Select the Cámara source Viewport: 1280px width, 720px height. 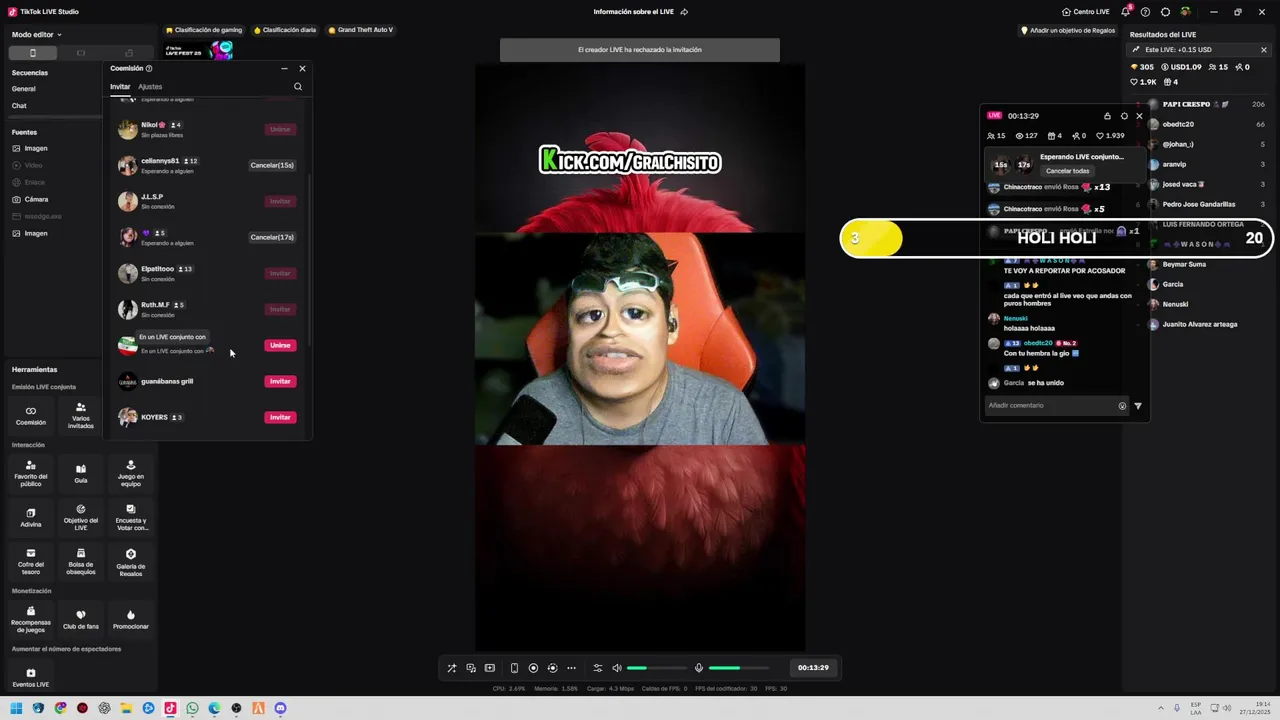36,199
